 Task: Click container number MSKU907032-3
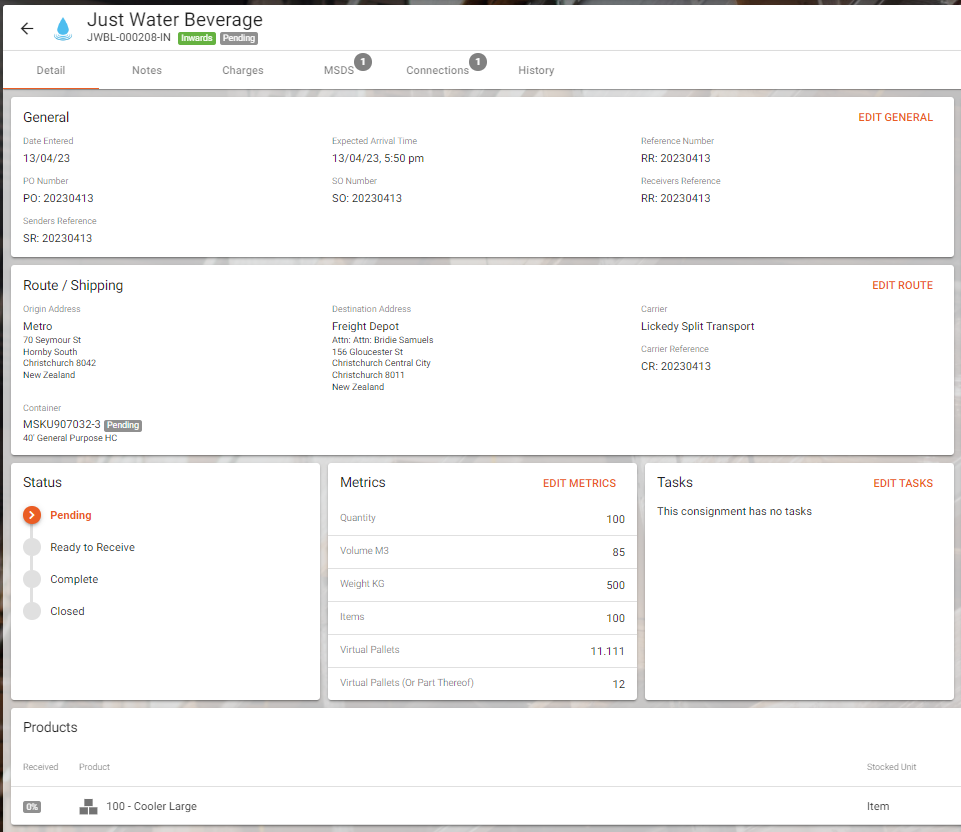tap(62, 425)
